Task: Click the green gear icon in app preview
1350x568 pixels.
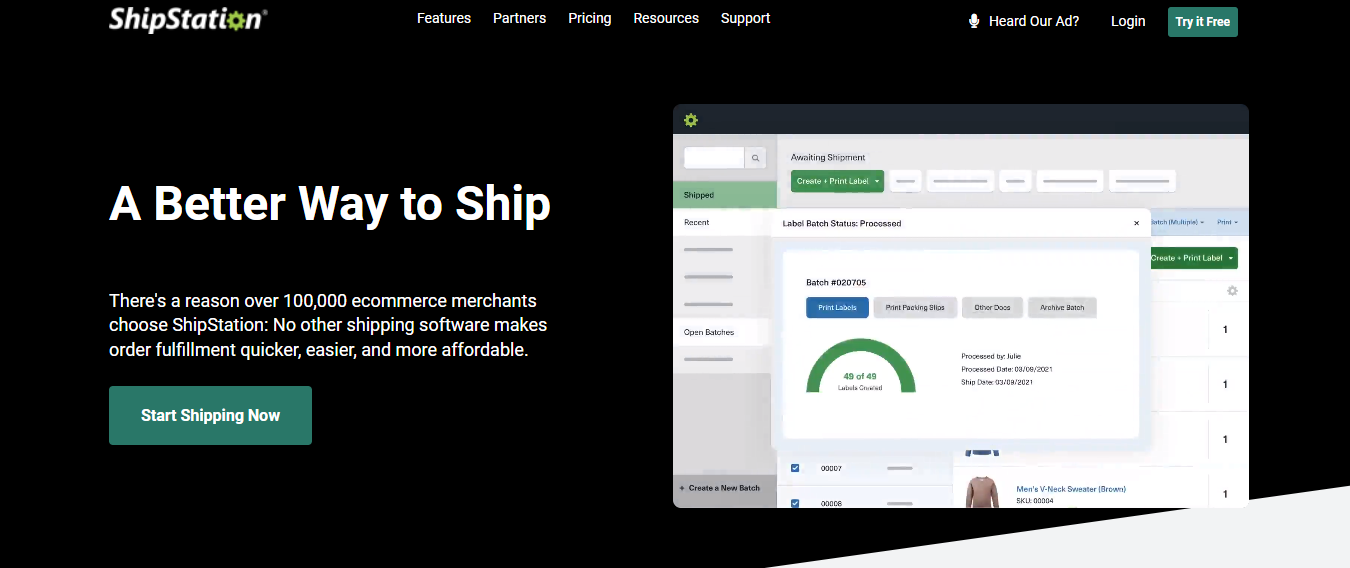Action: tap(690, 120)
